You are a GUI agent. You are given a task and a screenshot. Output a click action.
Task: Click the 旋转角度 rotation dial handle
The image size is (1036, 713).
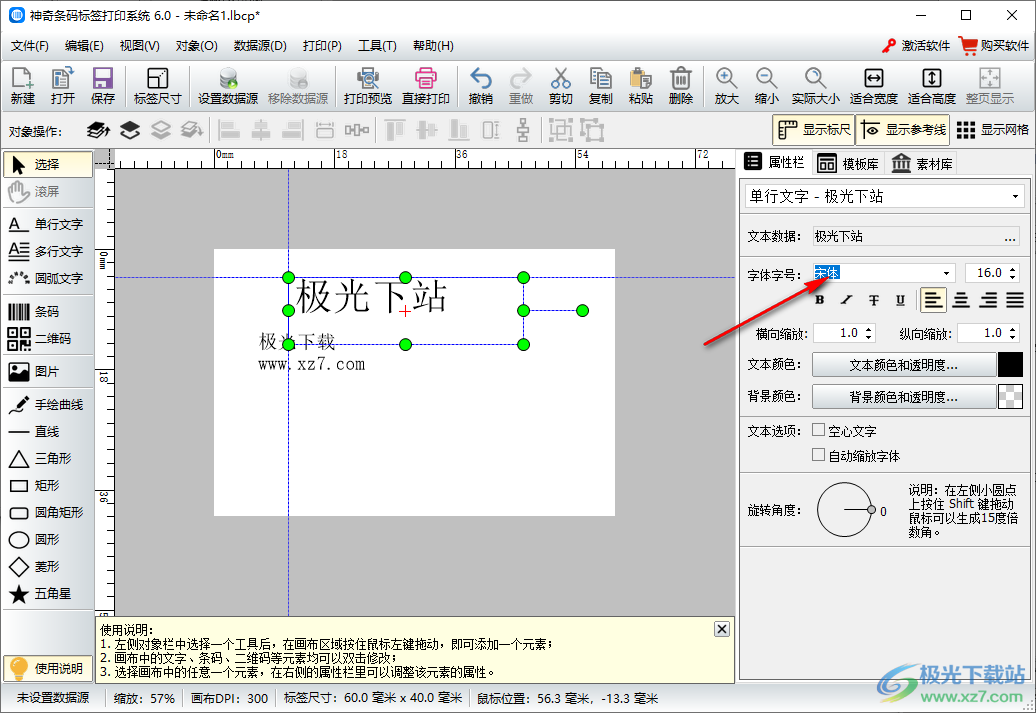871,510
